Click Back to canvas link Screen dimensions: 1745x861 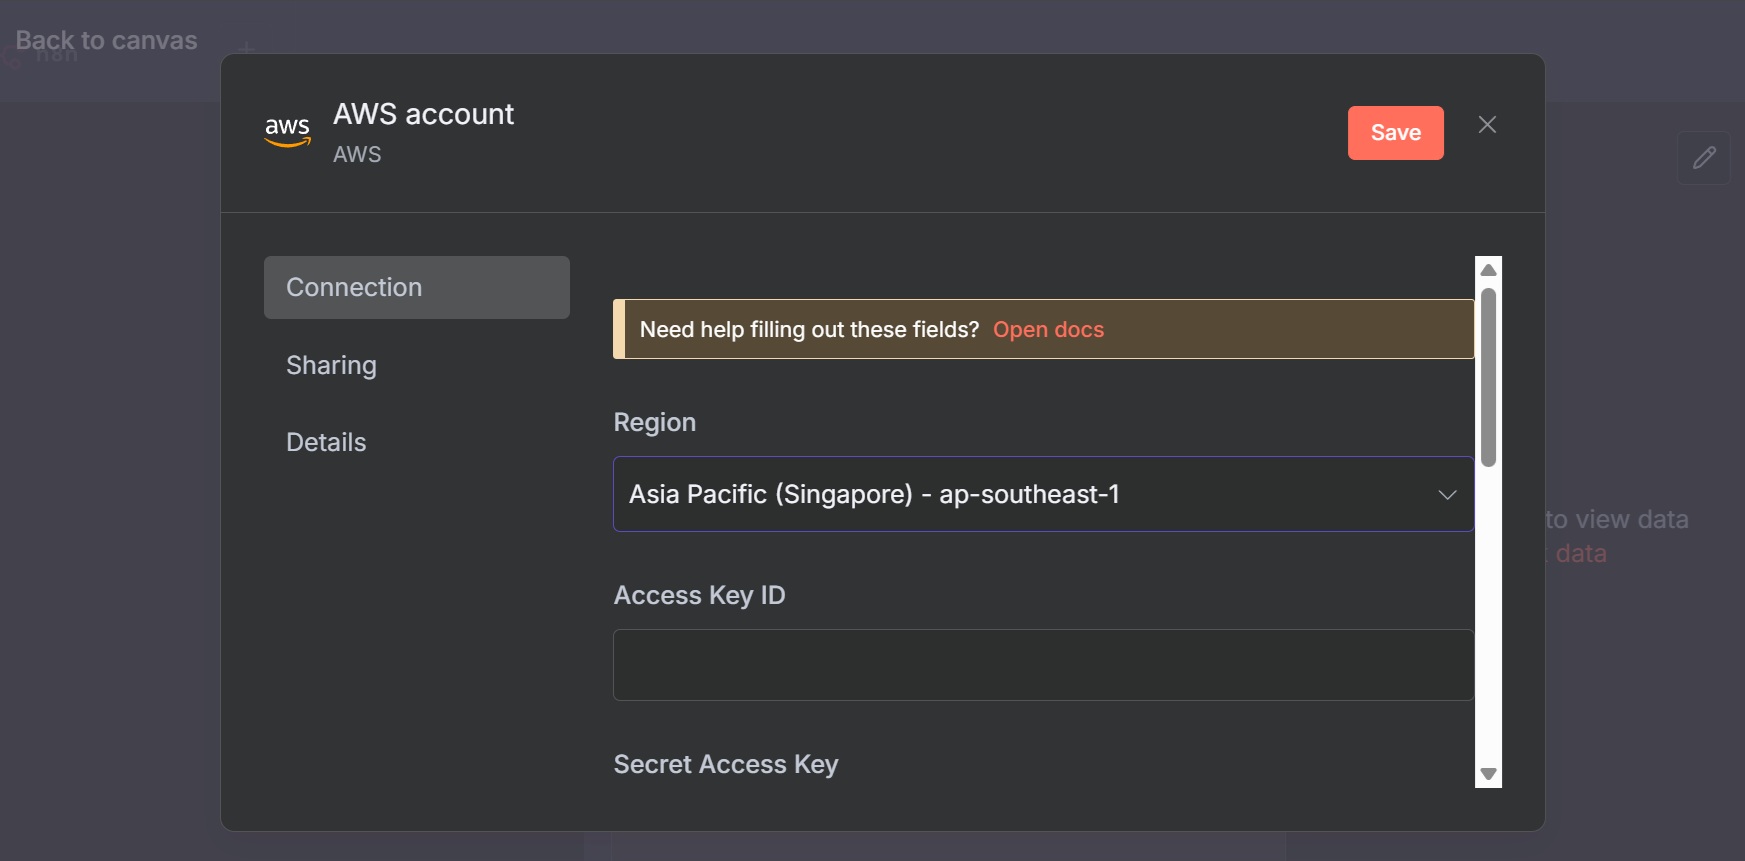click(106, 41)
